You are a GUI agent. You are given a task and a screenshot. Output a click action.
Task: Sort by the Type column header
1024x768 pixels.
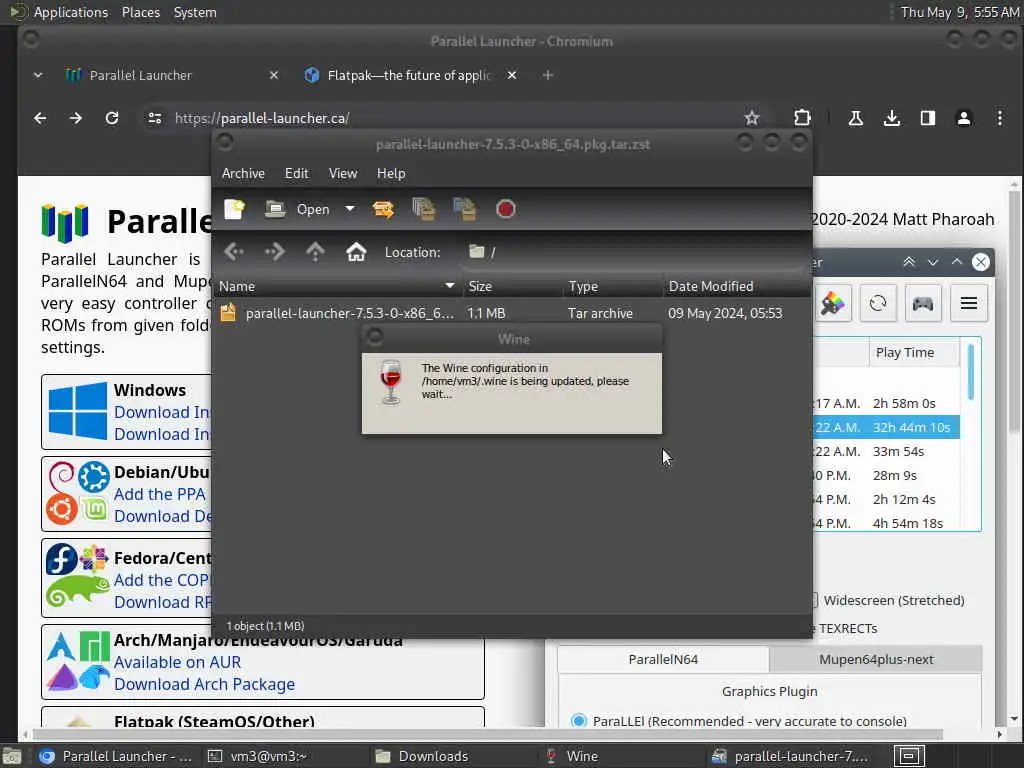(x=614, y=286)
